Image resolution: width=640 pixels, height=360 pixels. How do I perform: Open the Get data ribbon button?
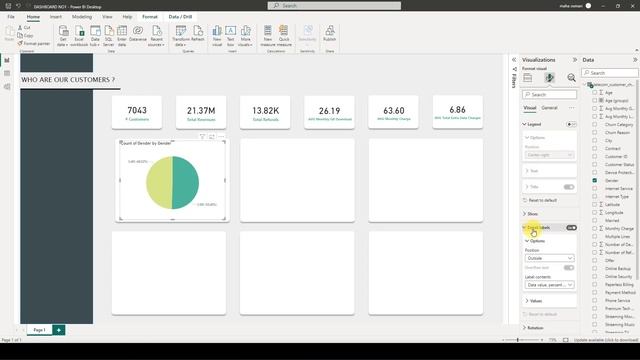63,36
